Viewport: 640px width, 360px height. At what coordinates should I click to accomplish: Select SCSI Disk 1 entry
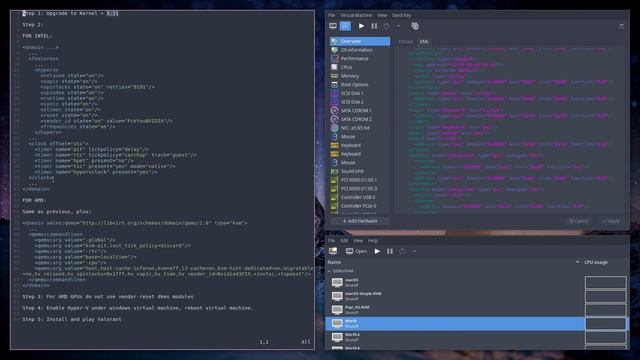coord(360,93)
